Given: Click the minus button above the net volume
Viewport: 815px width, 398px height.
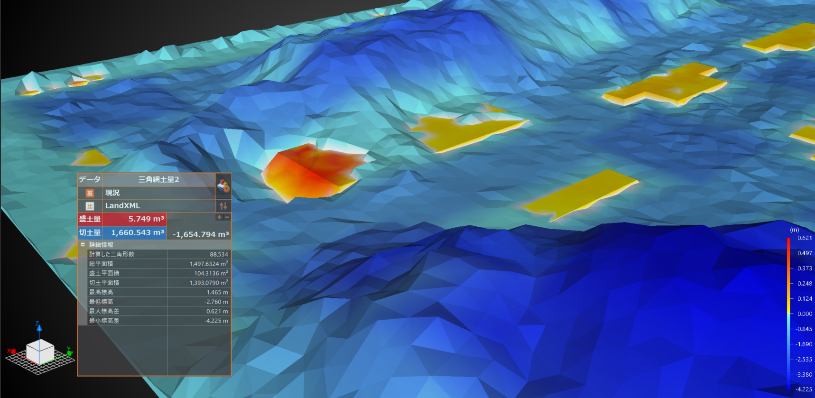Looking at the screenshot, I should tap(226, 217).
